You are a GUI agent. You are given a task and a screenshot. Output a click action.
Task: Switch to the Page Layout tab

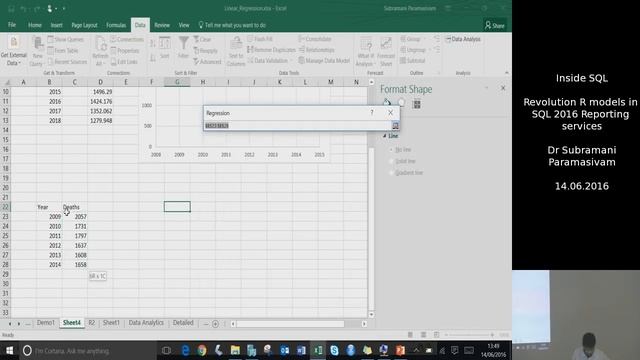click(84, 25)
